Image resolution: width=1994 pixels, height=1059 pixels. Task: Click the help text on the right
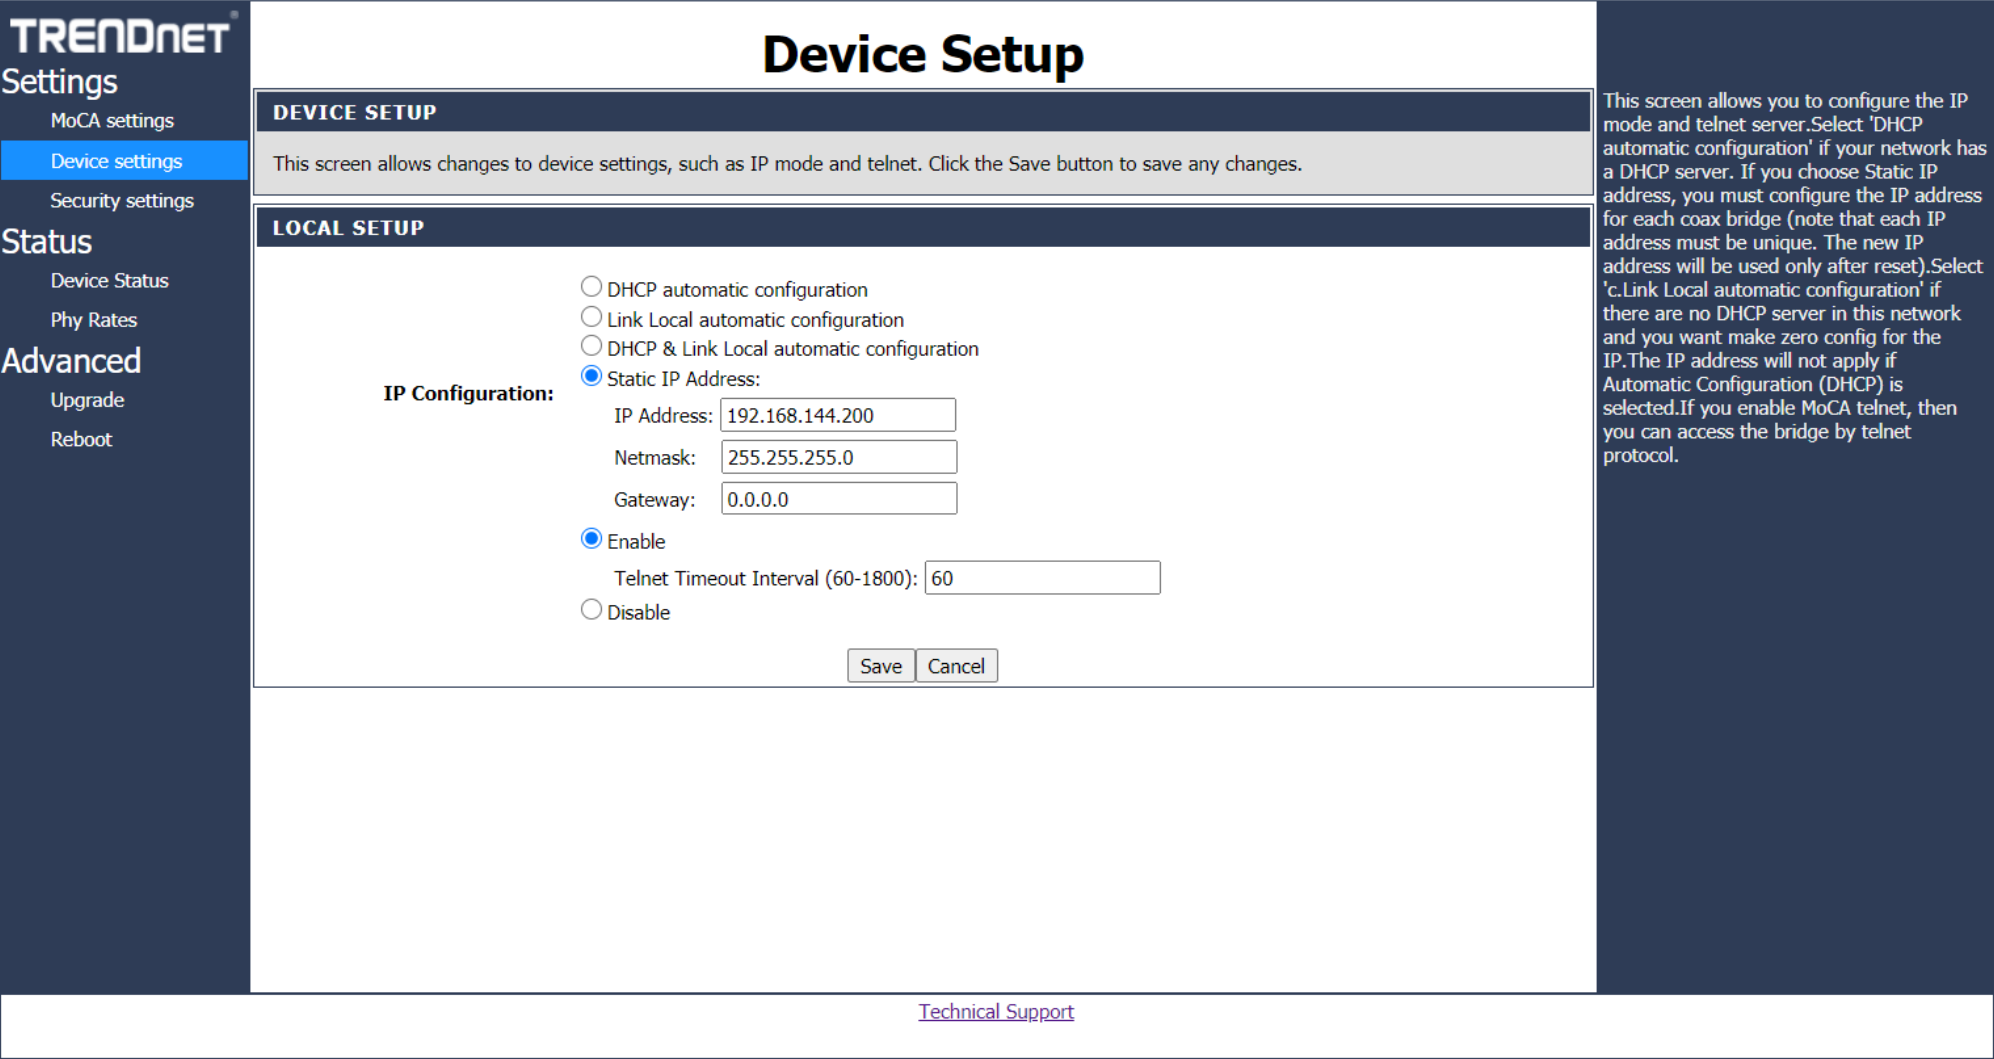pyautogui.click(x=1794, y=278)
